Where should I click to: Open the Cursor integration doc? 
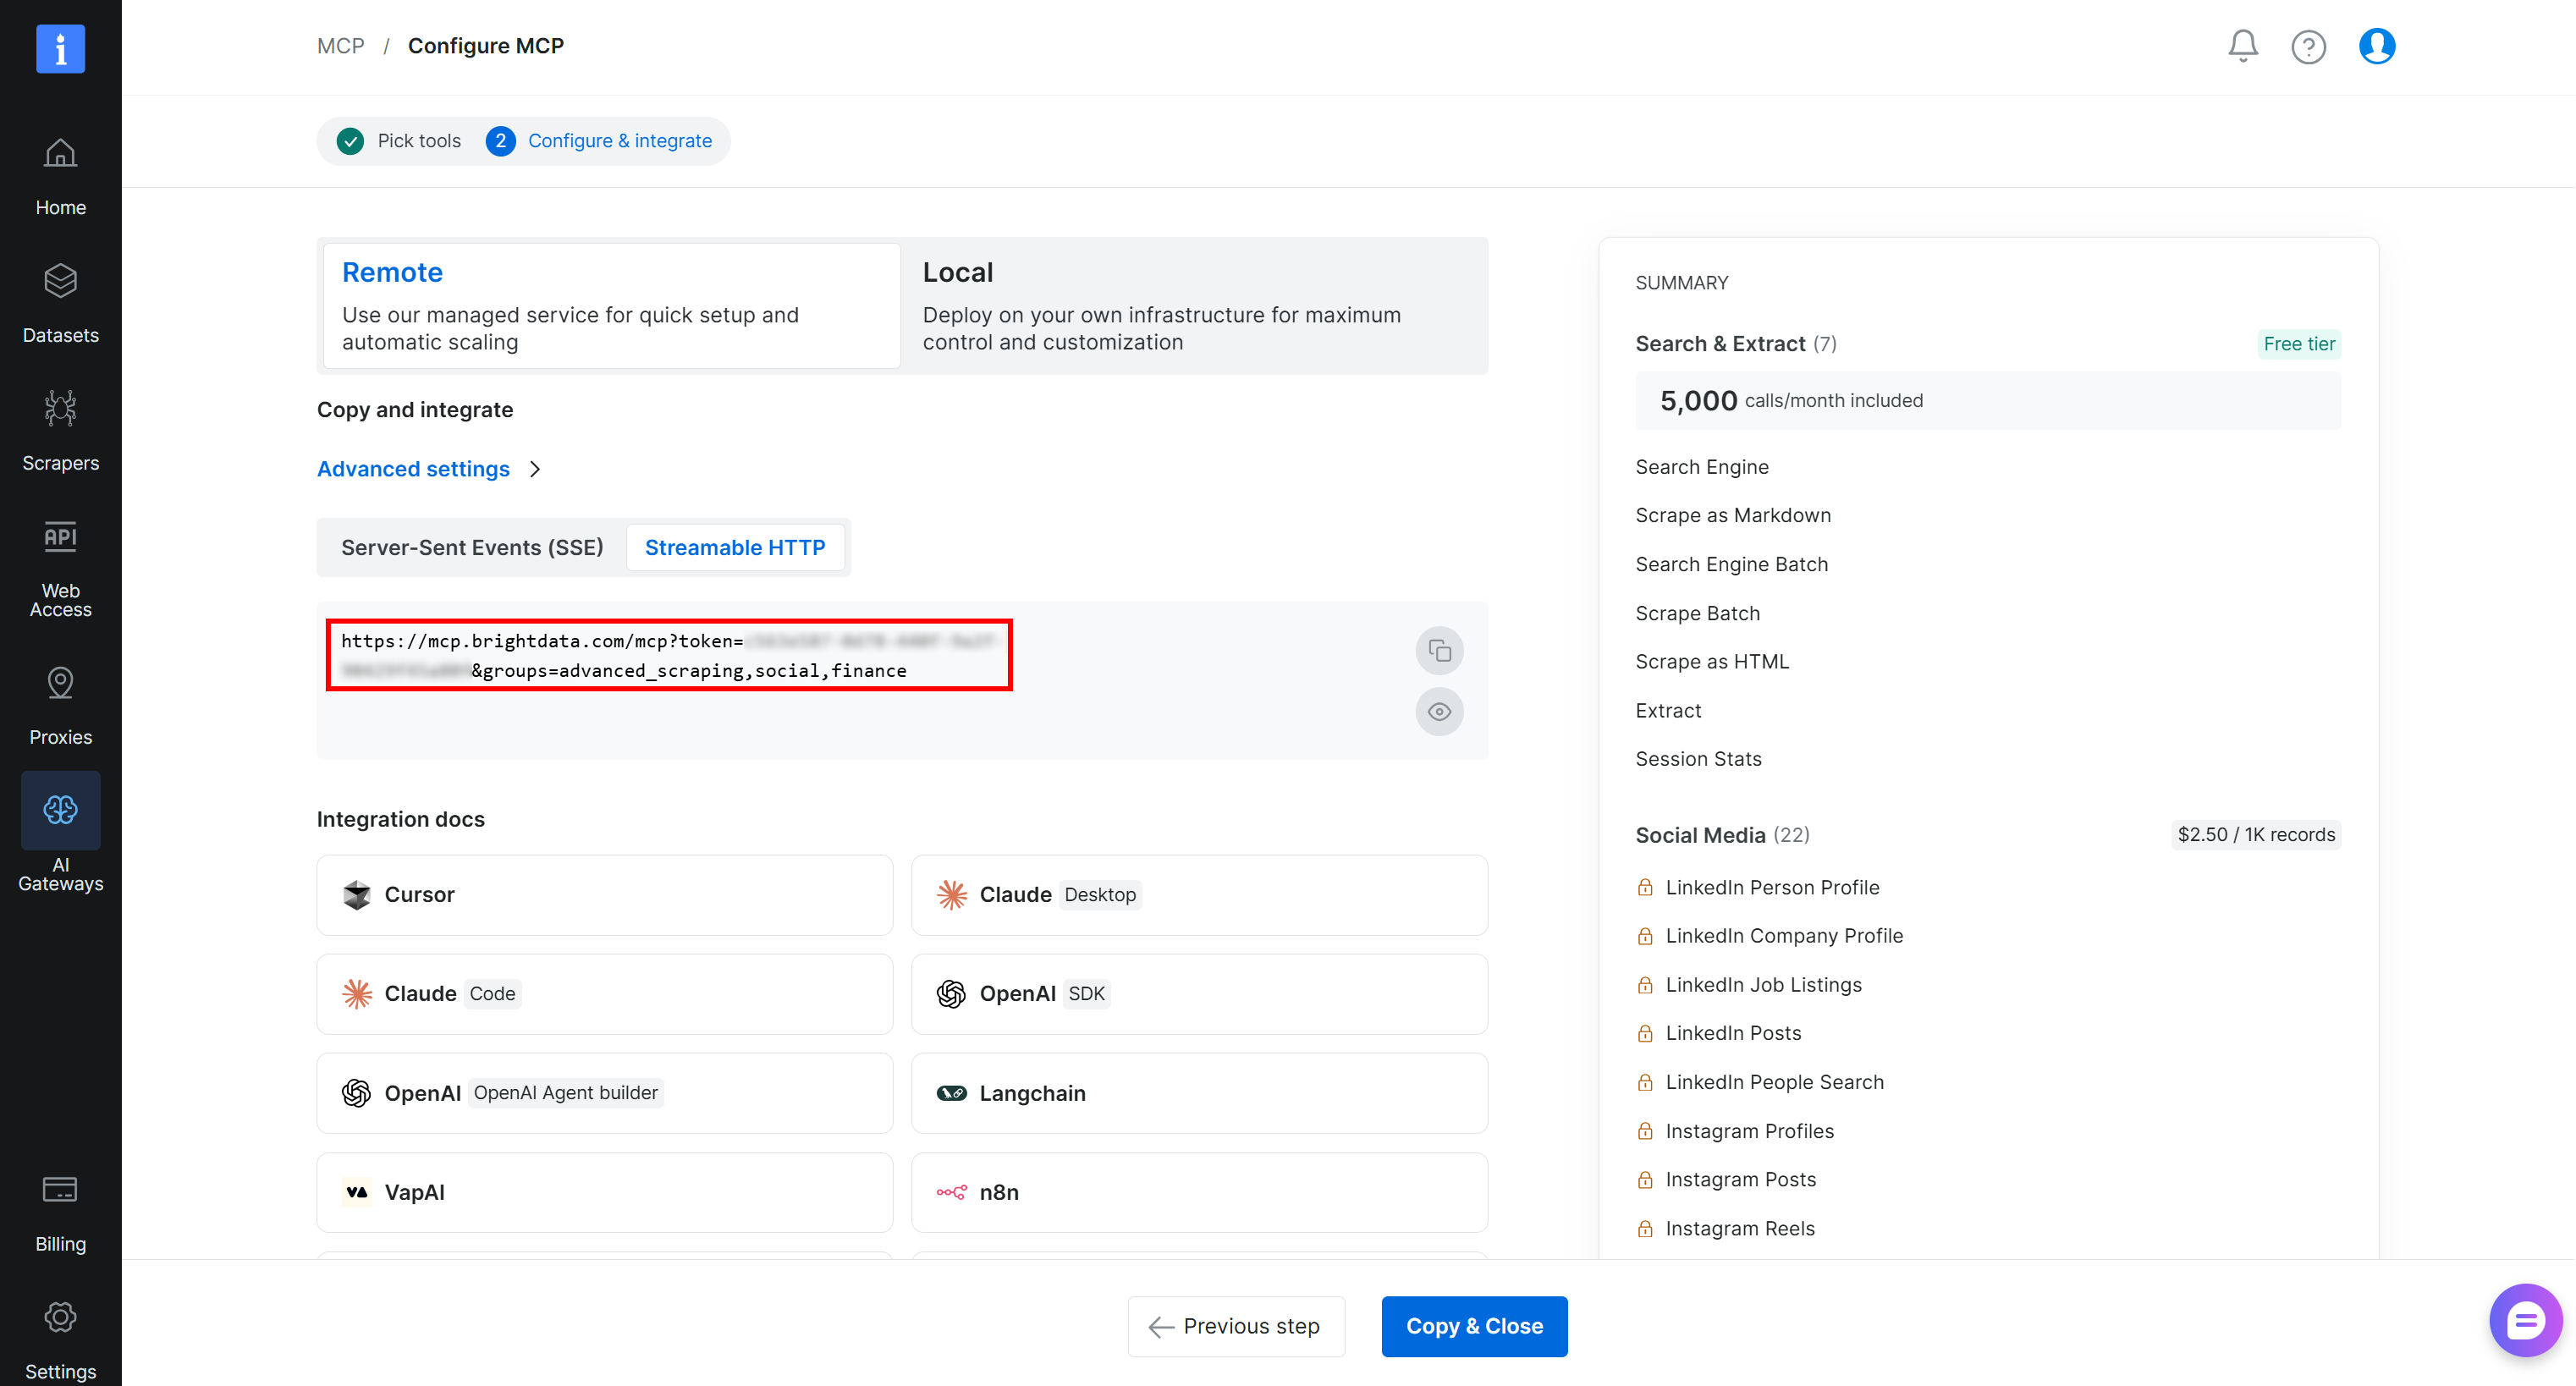[604, 895]
